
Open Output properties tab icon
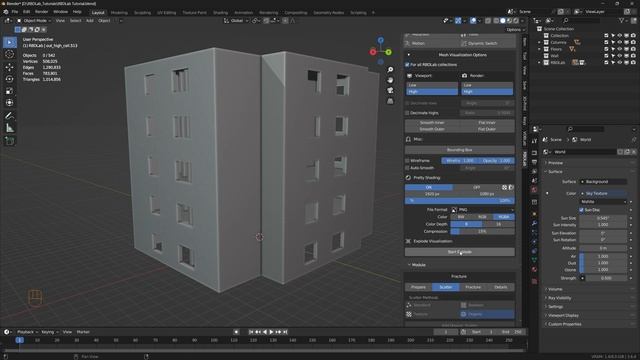coord(534,162)
